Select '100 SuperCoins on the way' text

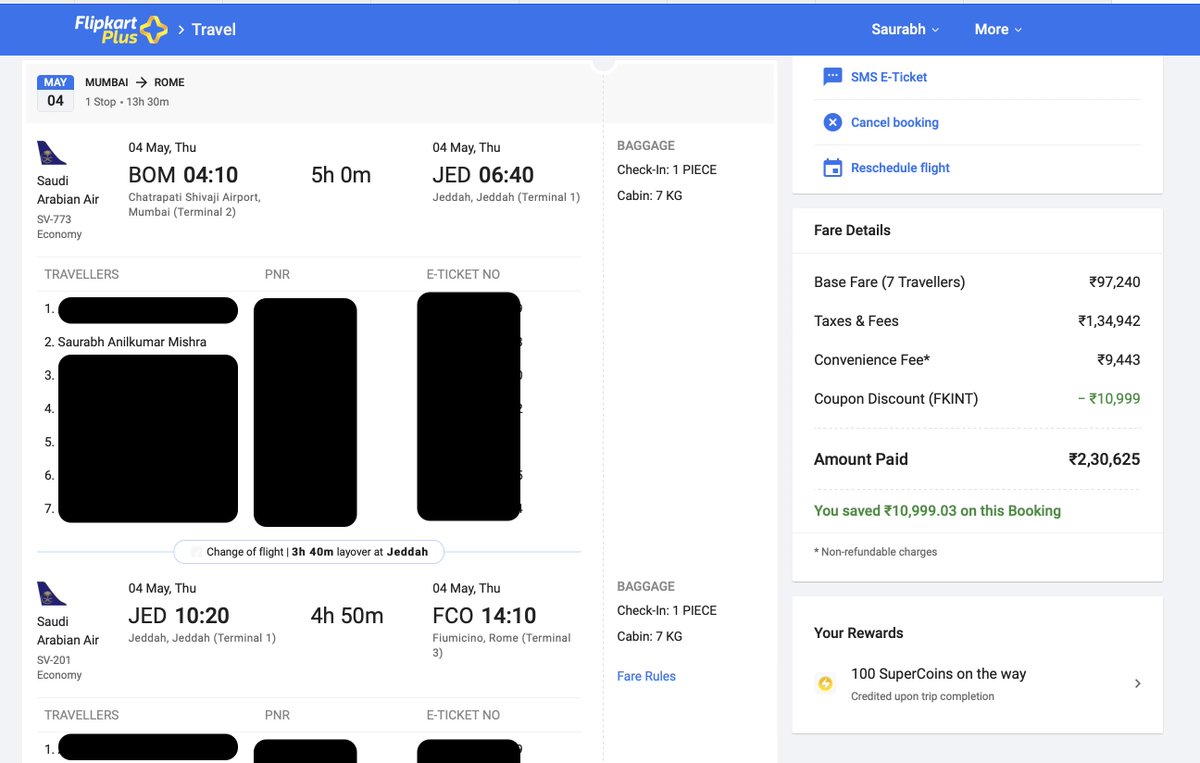pos(938,674)
